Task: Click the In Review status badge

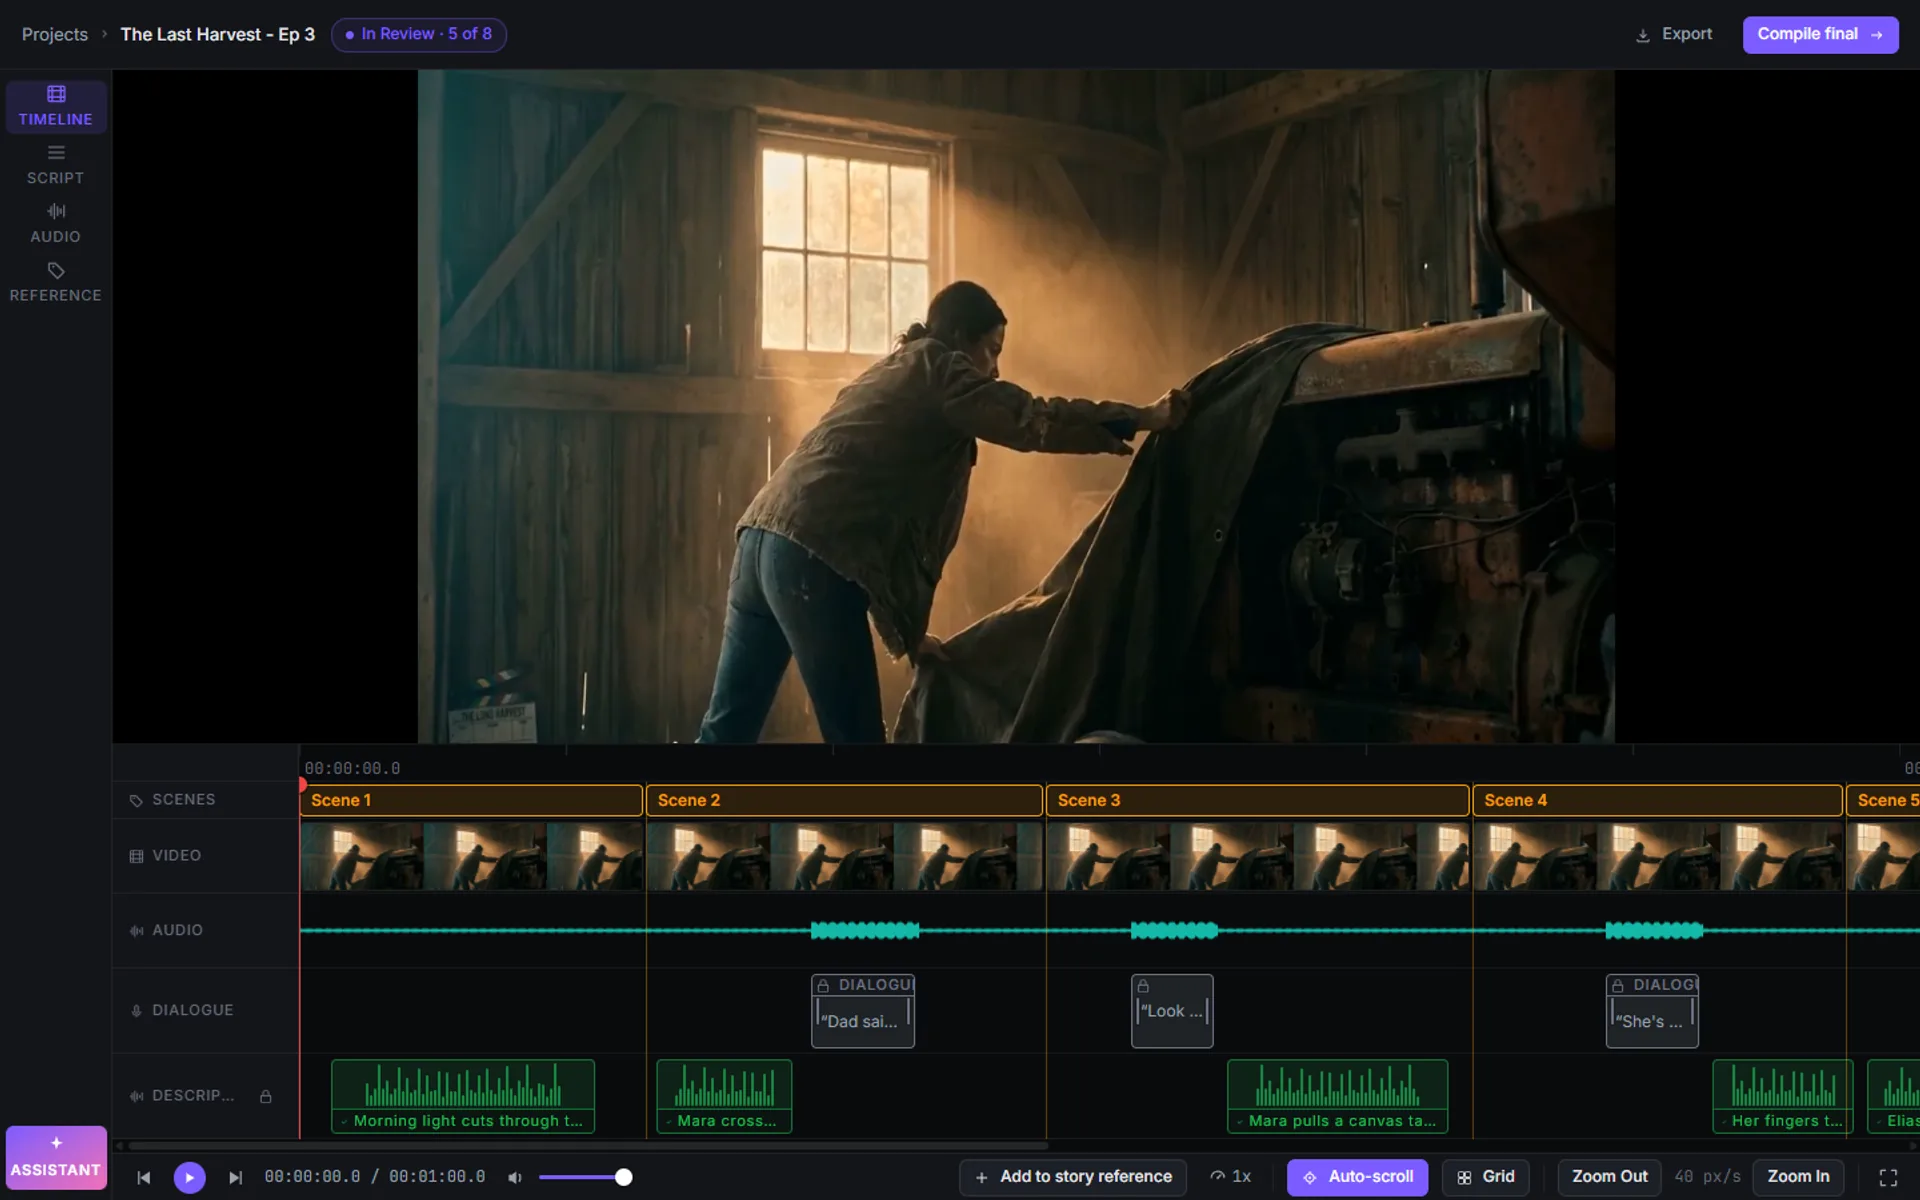Action: point(418,34)
